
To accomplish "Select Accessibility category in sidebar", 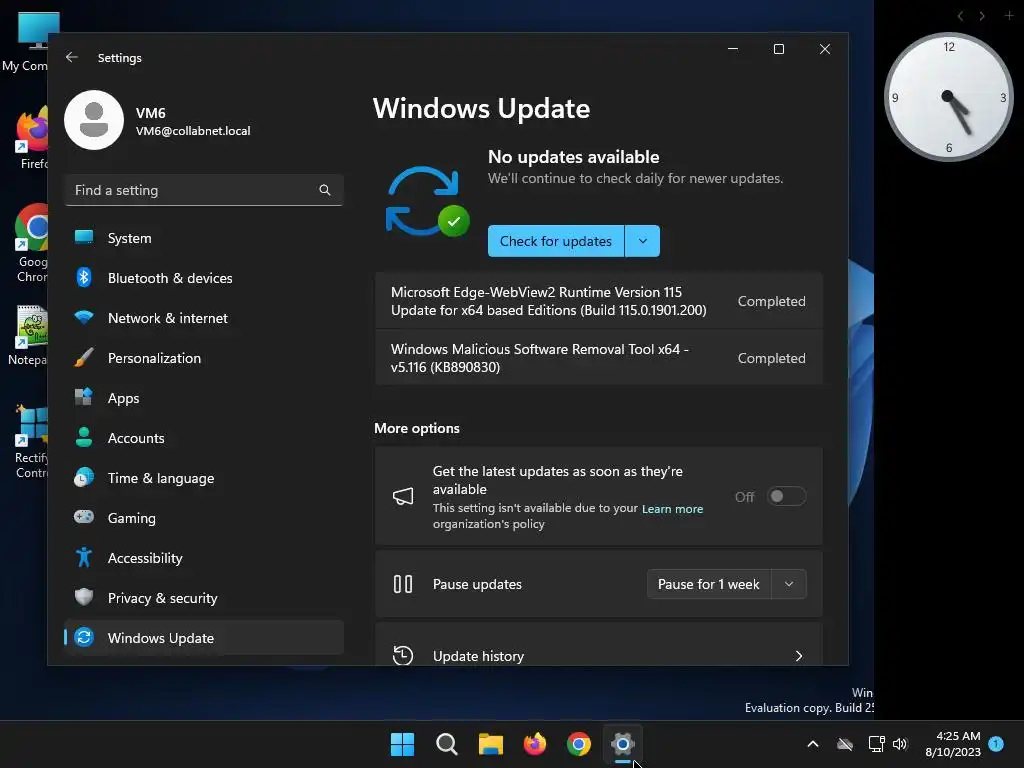I will [204, 557].
